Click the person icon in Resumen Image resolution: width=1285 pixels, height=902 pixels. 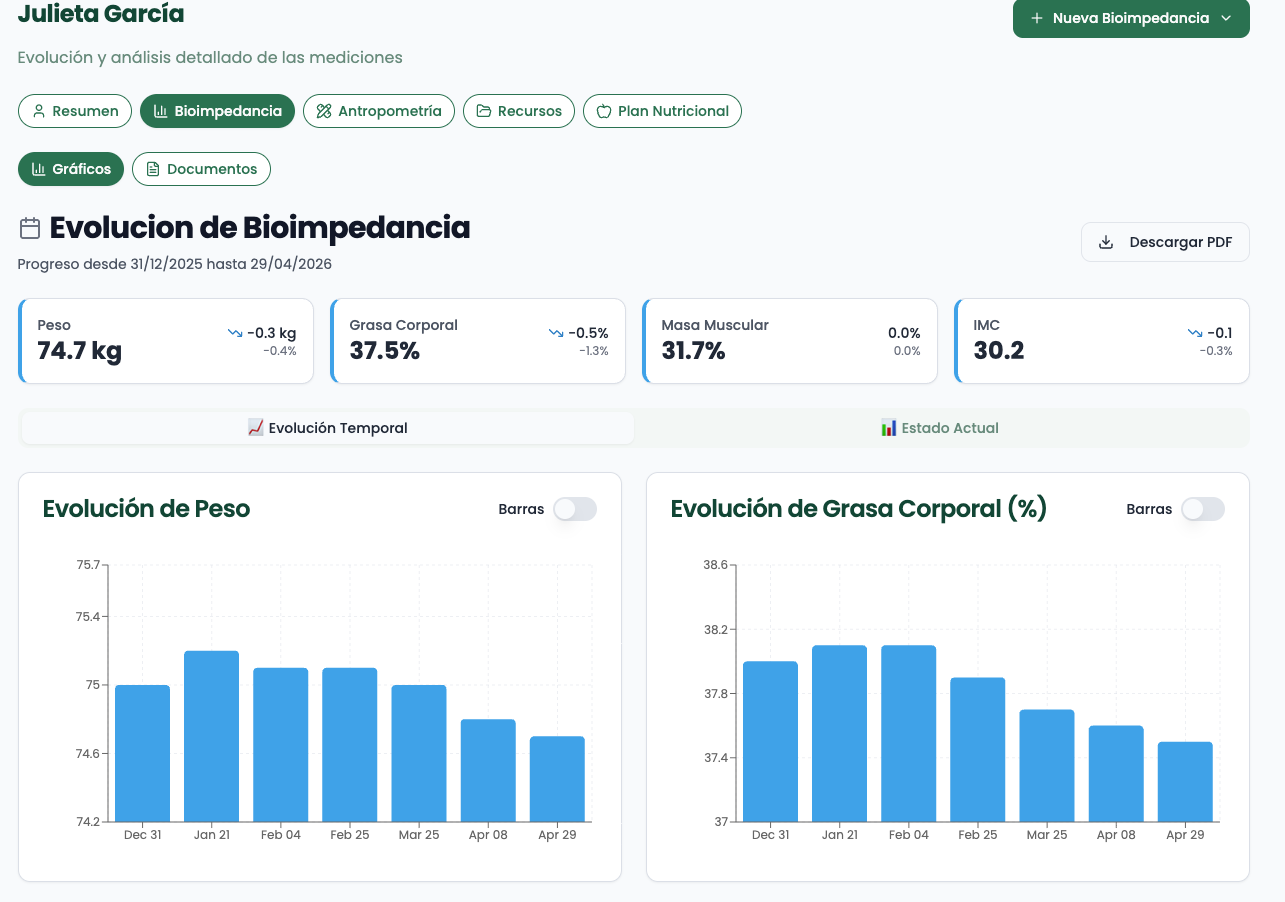coord(39,111)
